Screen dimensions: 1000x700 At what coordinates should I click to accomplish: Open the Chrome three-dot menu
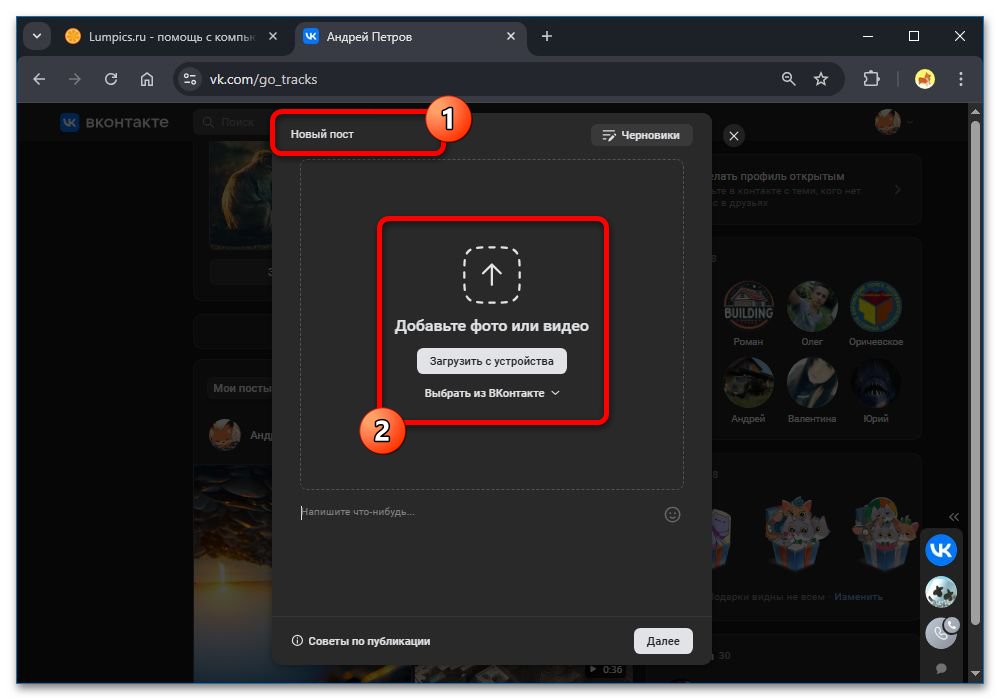(x=960, y=79)
